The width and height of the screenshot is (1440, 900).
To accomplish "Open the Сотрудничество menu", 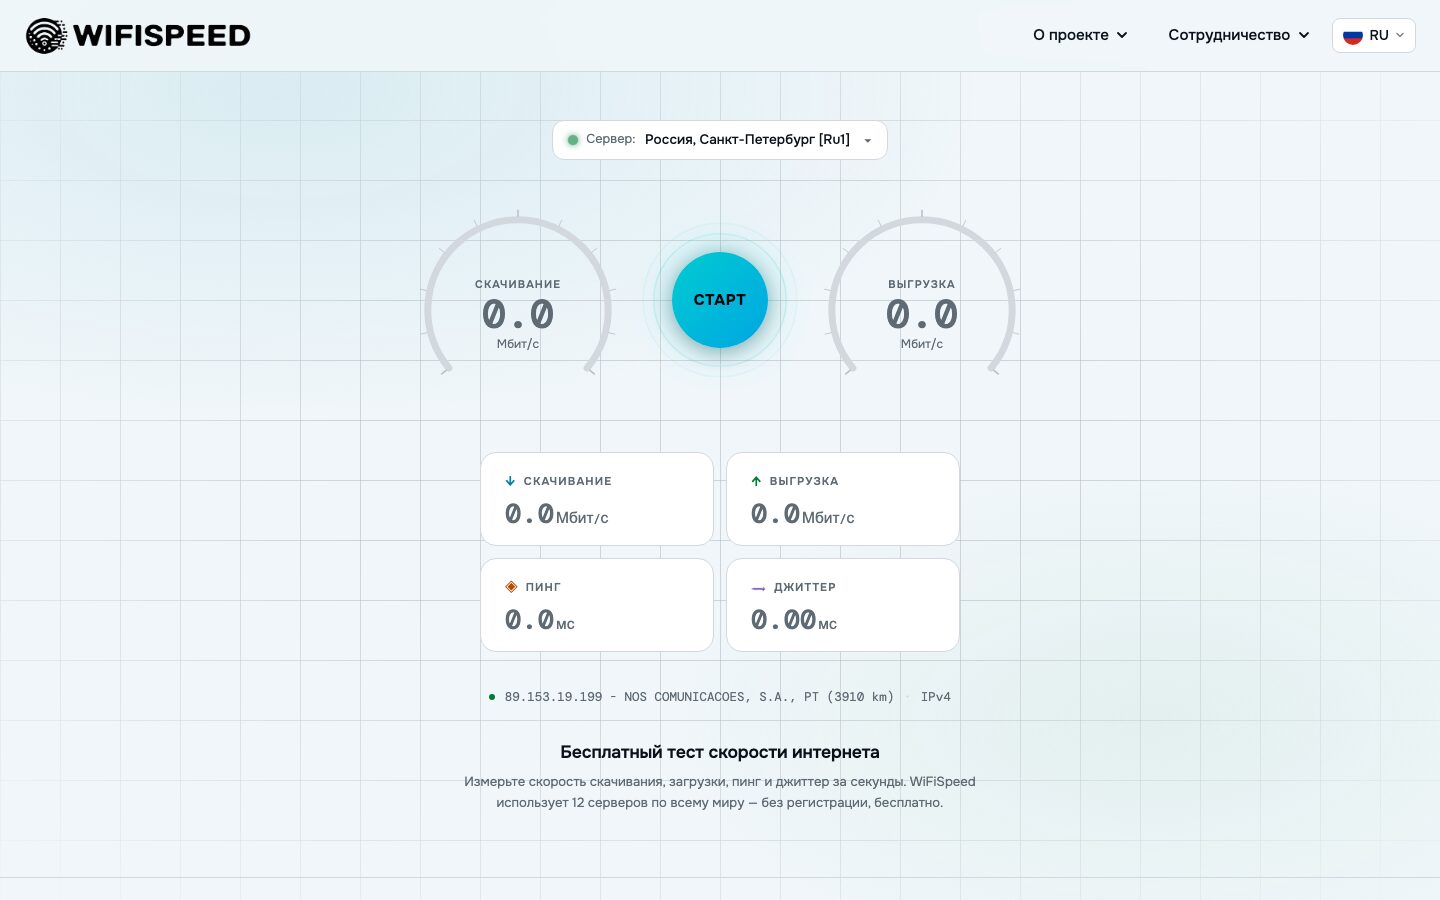I will click(1239, 35).
